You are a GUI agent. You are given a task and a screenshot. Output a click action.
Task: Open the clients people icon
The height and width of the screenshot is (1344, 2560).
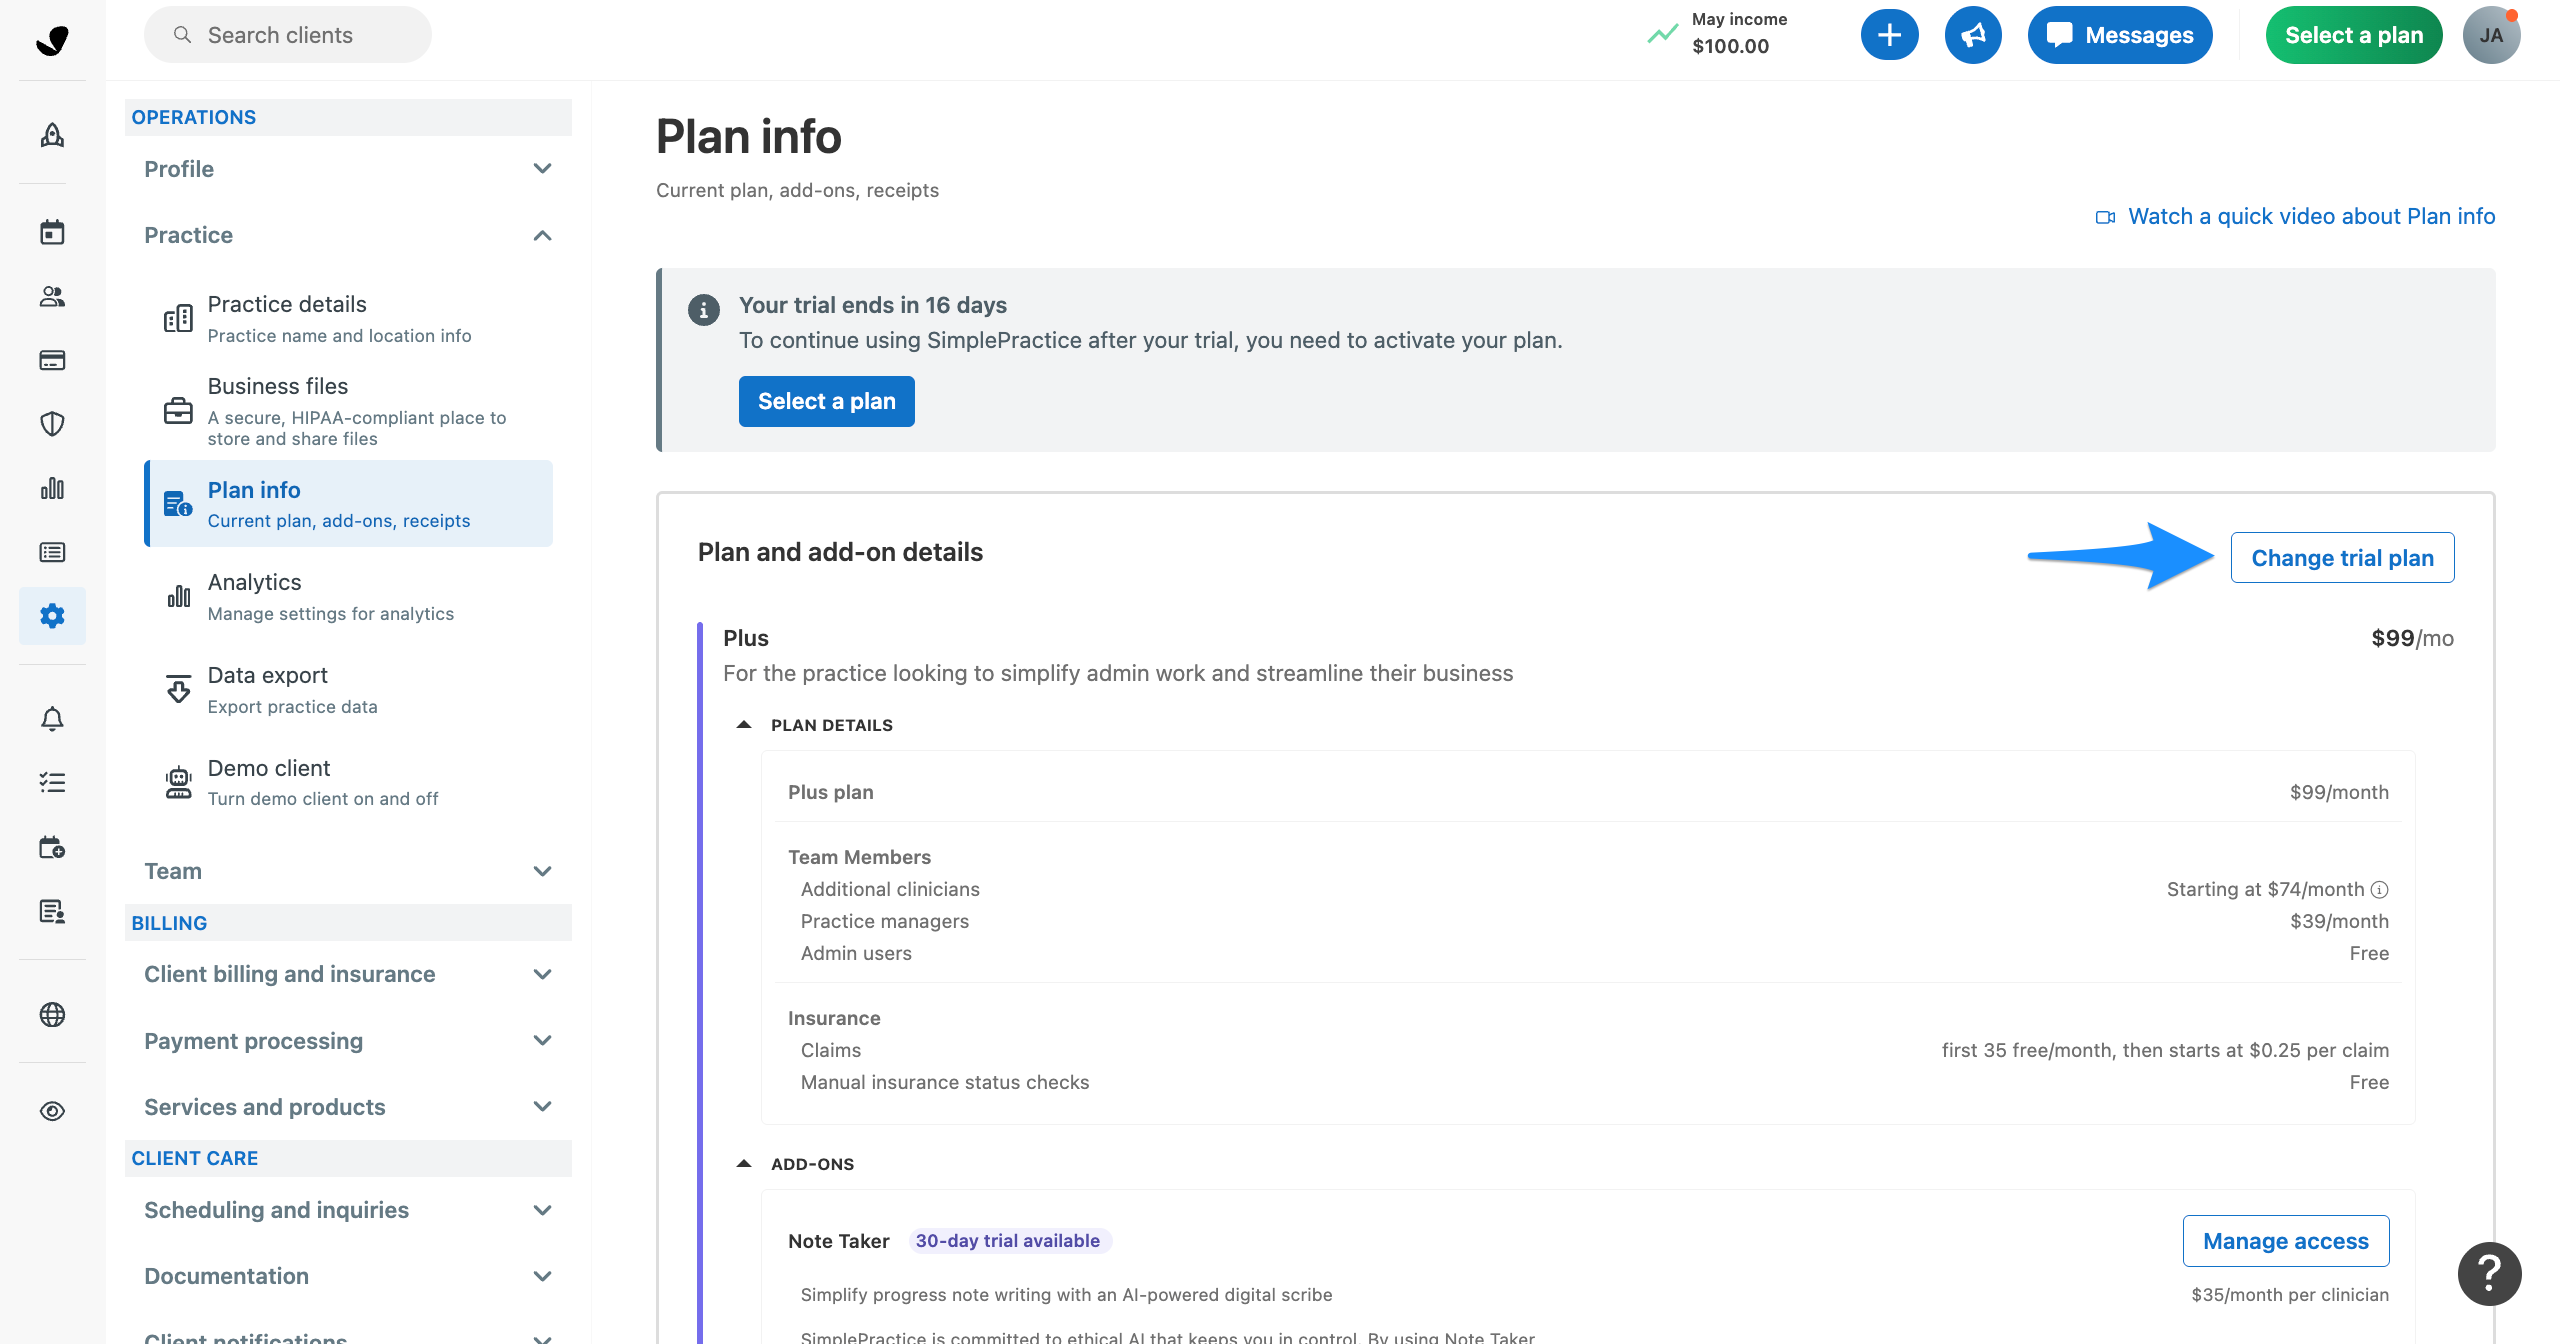click(x=52, y=296)
